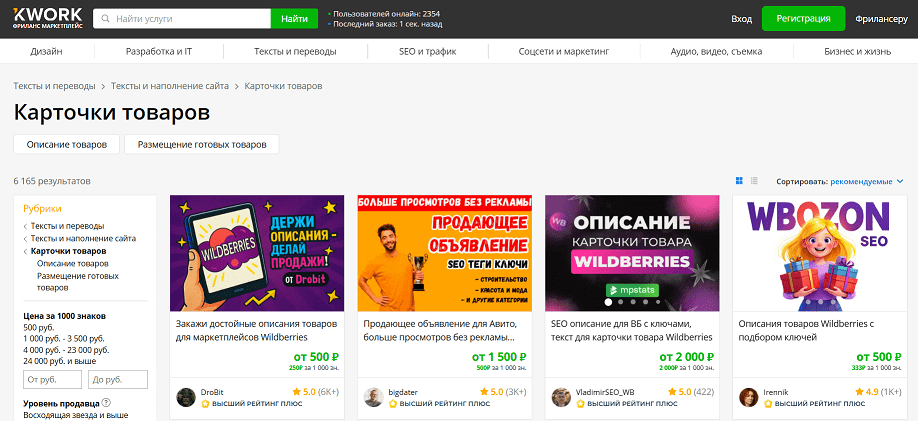This screenshot has height=421, width=918.
Task: Click breadcrumb Тексты и наполнение сайта
Action: [x=170, y=86]
